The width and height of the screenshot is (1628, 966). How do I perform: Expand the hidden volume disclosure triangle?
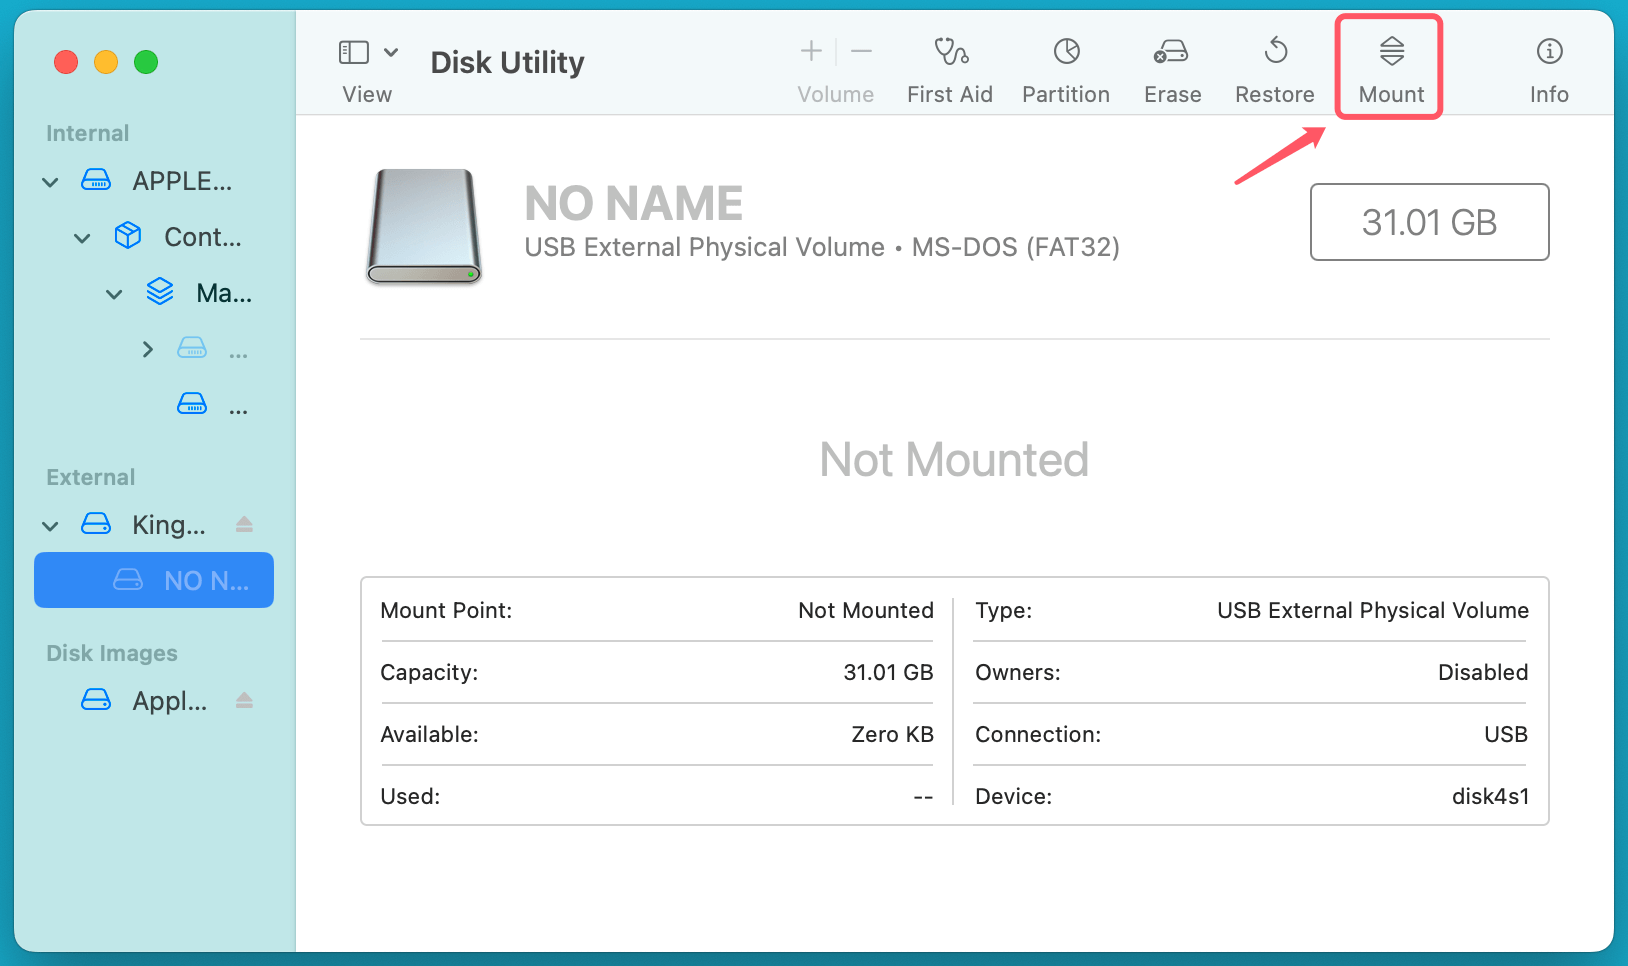tap(146, 348)
